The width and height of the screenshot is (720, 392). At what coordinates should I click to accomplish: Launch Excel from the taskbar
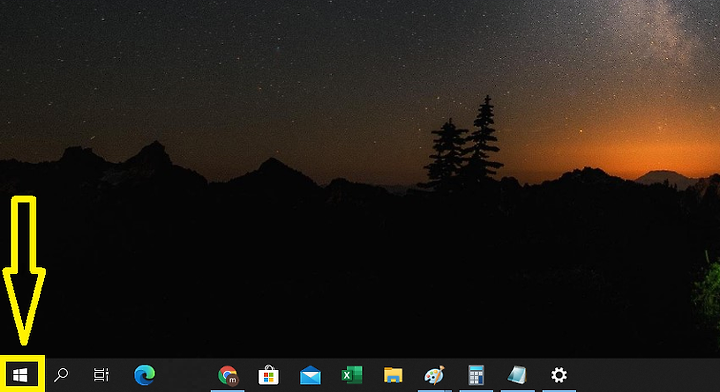coord(352,375)
